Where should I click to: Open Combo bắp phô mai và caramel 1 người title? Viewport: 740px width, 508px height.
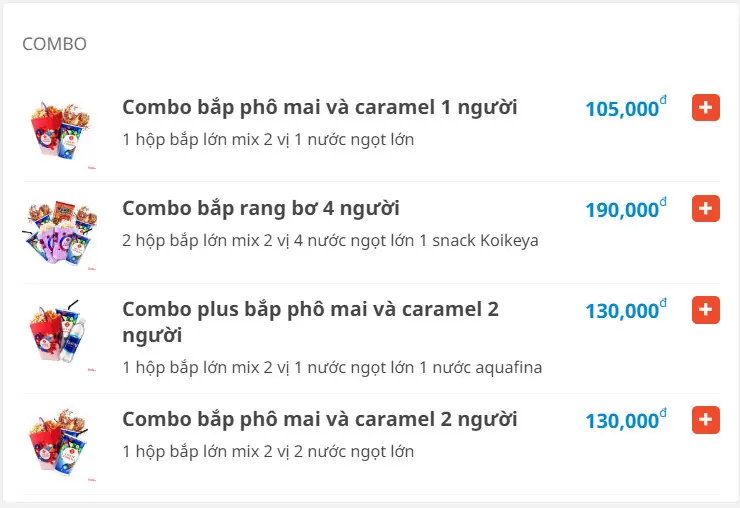tap(319, 108)
